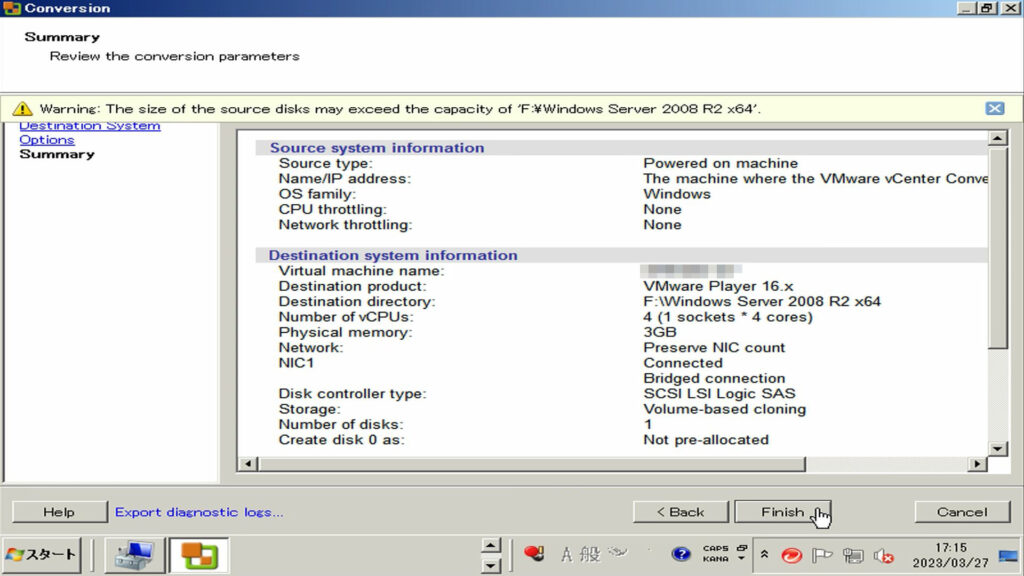Open Export diagnostic logs link
This screenshot has width=1024, height=576.
(199, 512)
